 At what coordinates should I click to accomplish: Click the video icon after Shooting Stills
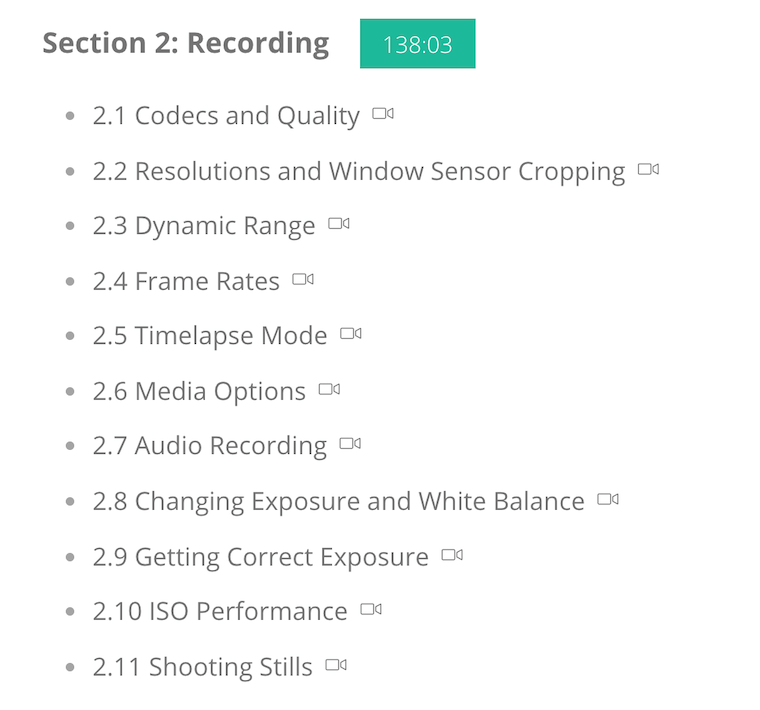pos(335,664)
